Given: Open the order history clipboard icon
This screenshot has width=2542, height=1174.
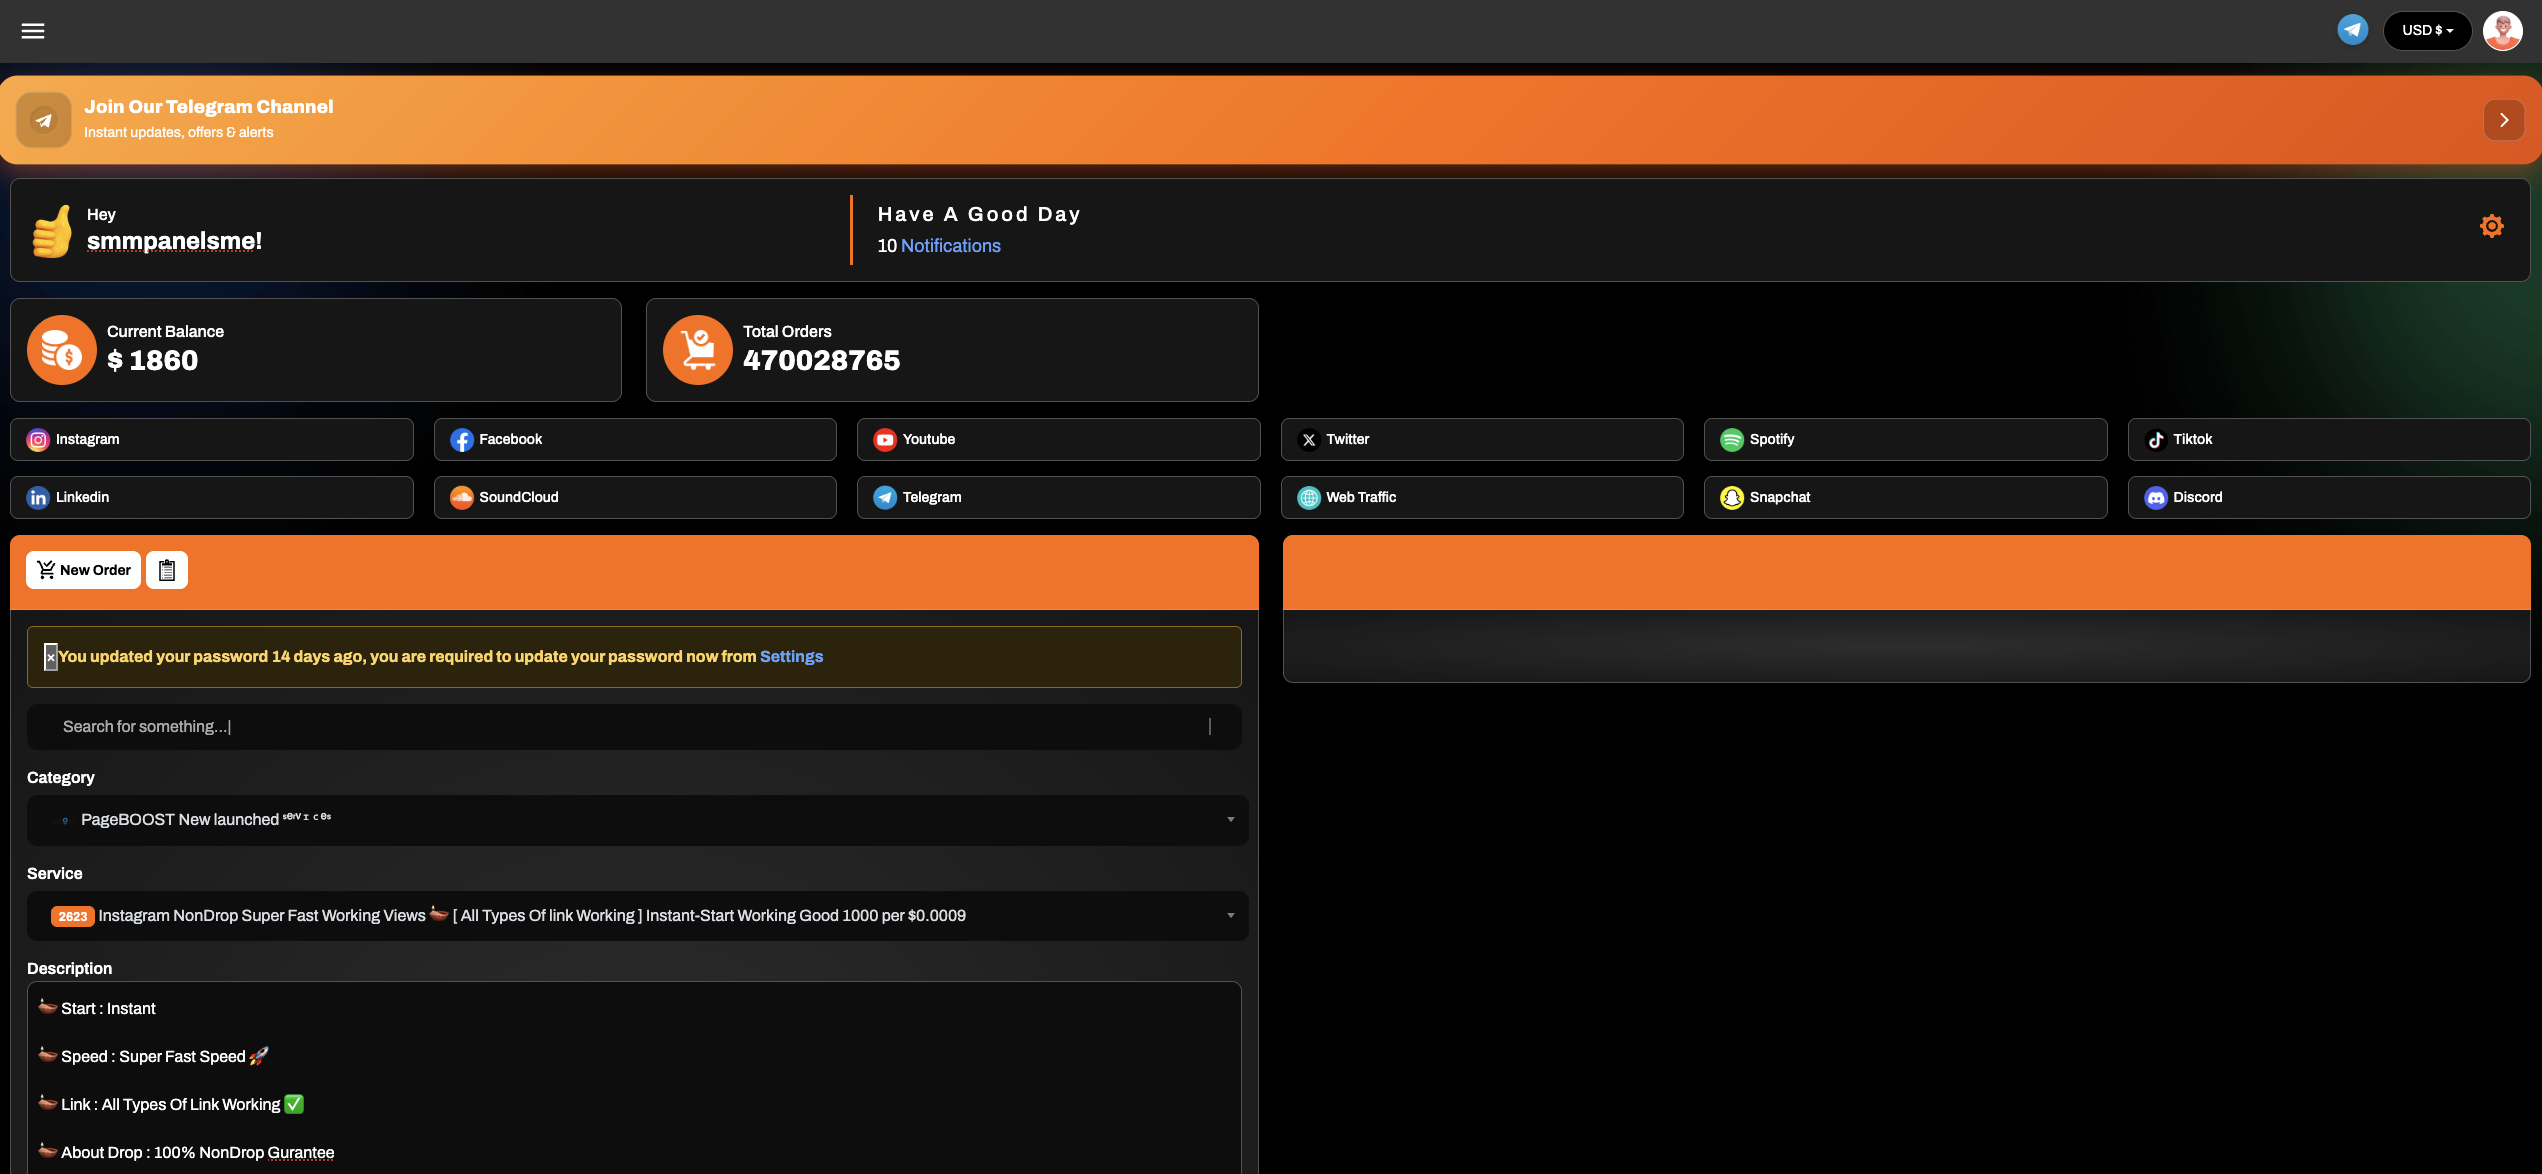Looking at the screenshot, I should coord(167,570).
